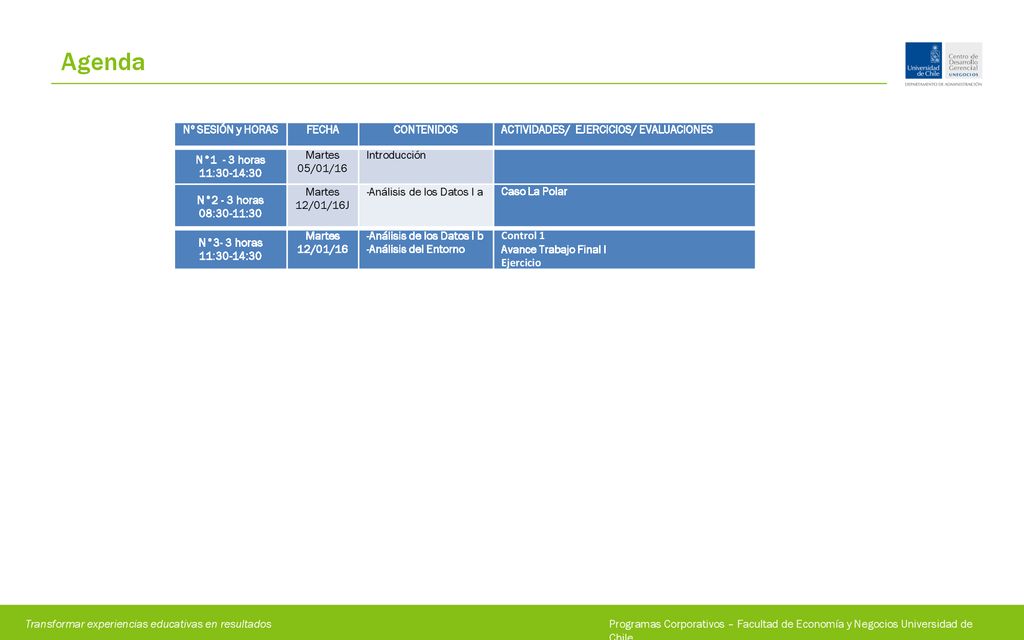The image size is (1024, 640).
Task: Click the Centro de Desarrollo Gerencial logo
Action: 963,61
